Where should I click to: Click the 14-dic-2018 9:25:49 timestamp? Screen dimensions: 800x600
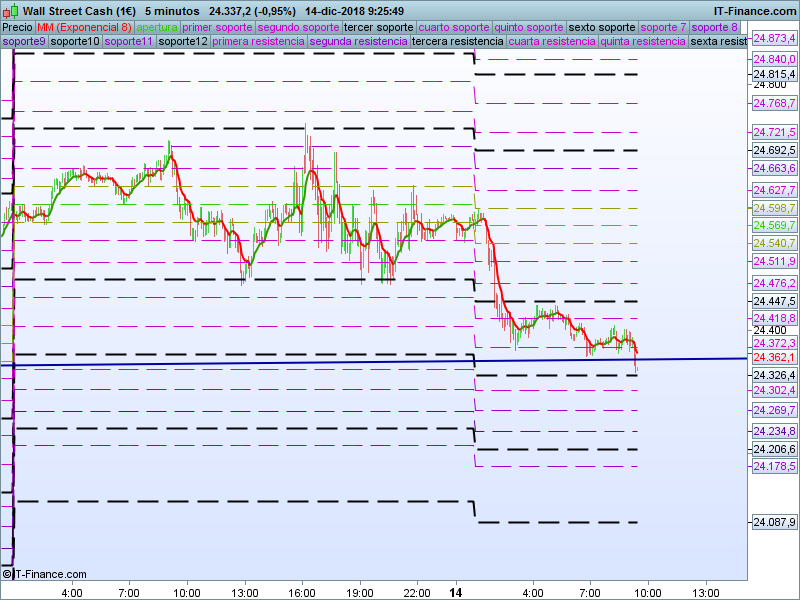(x=355, y=11)
